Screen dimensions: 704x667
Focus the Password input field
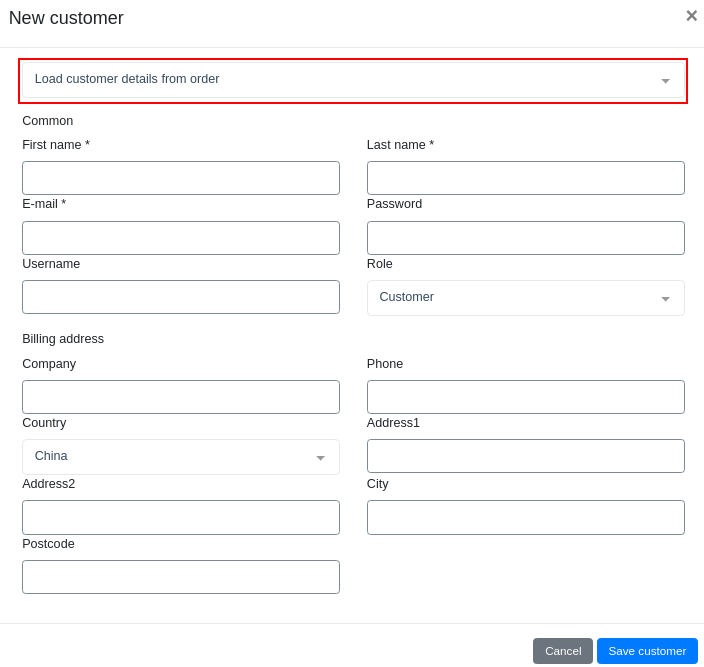(x=525, y=237)
